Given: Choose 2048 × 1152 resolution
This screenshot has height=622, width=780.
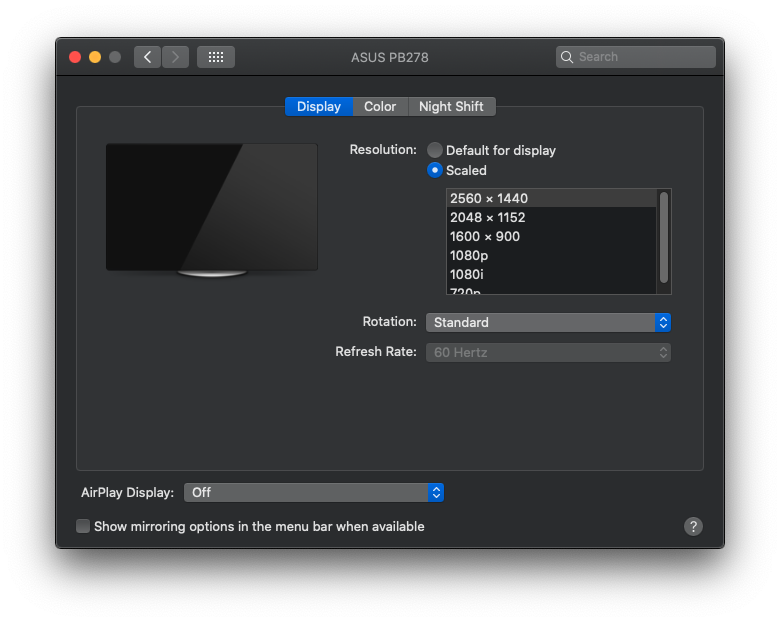Looking at the screenshot, I should 551,217.
